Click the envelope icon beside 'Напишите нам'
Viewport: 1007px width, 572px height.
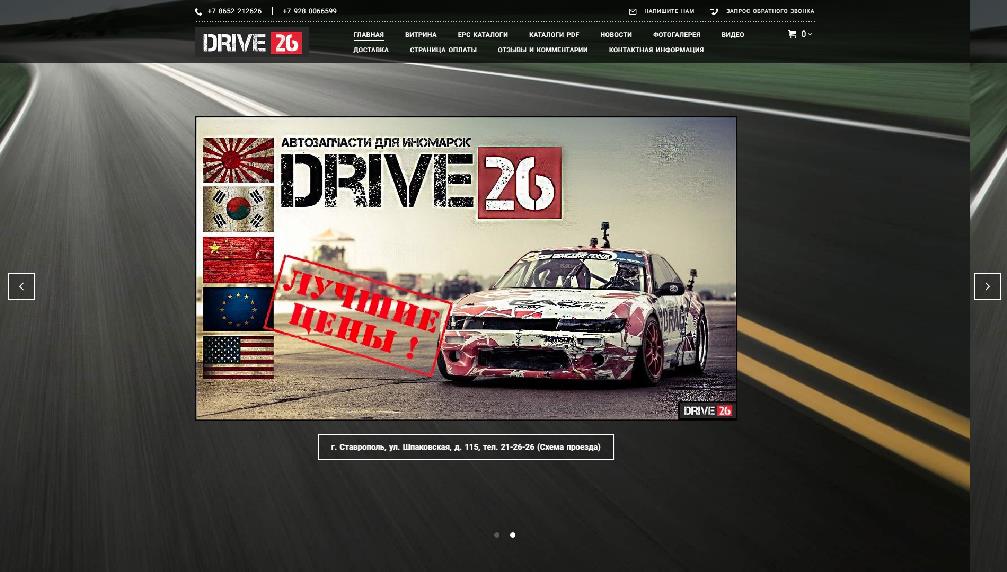pos(633,12)
